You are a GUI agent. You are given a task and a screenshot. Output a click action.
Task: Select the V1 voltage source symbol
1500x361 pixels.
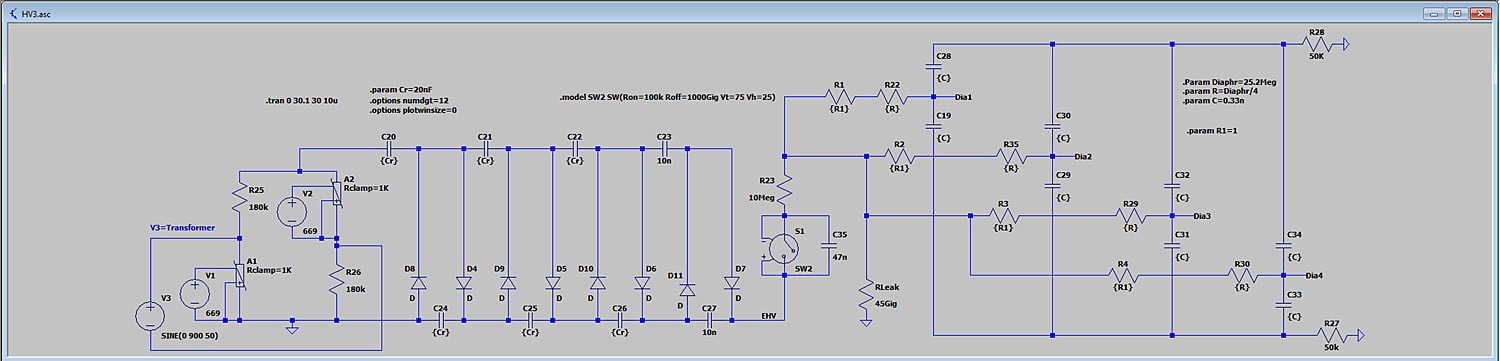194,294
